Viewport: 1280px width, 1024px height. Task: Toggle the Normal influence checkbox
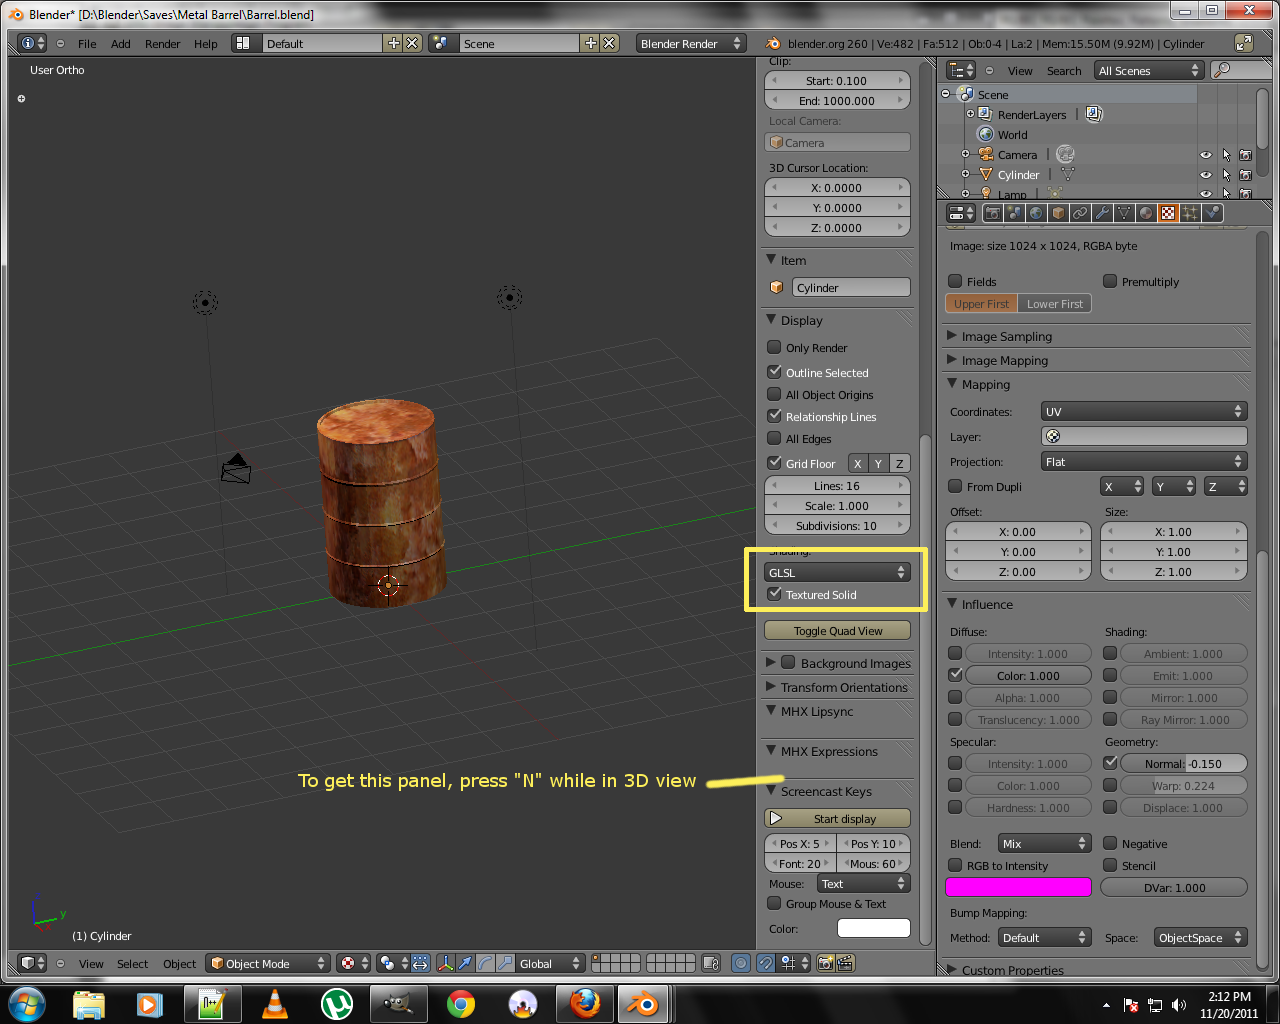pos(1110,763)
